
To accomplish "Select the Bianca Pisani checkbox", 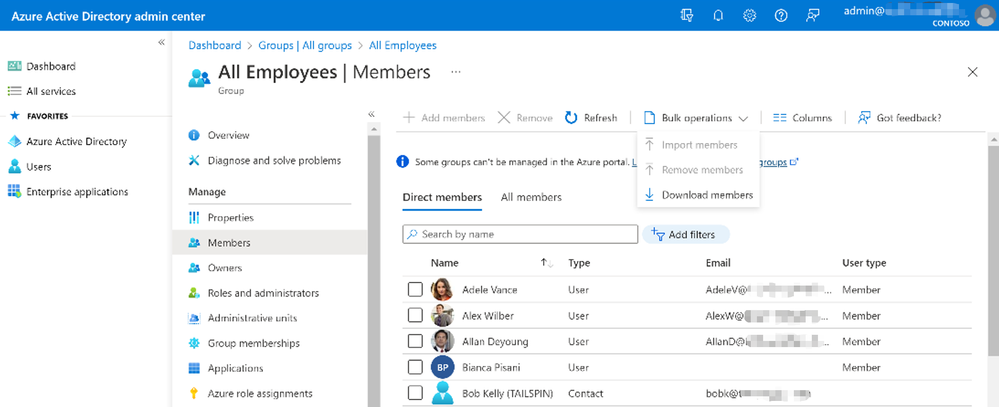I will [415, 368].
